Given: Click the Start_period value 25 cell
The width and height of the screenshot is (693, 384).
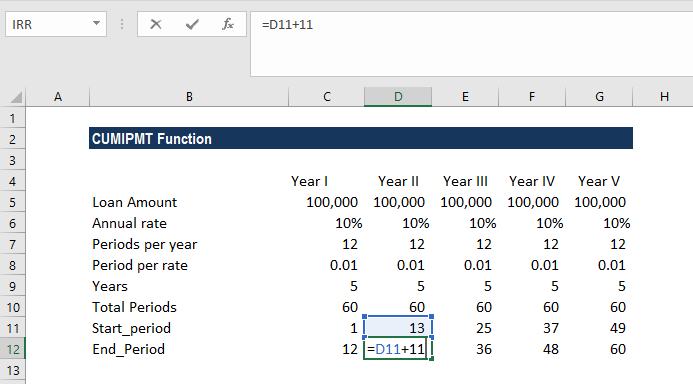Looking at the screenshot, I should [465, 328].
